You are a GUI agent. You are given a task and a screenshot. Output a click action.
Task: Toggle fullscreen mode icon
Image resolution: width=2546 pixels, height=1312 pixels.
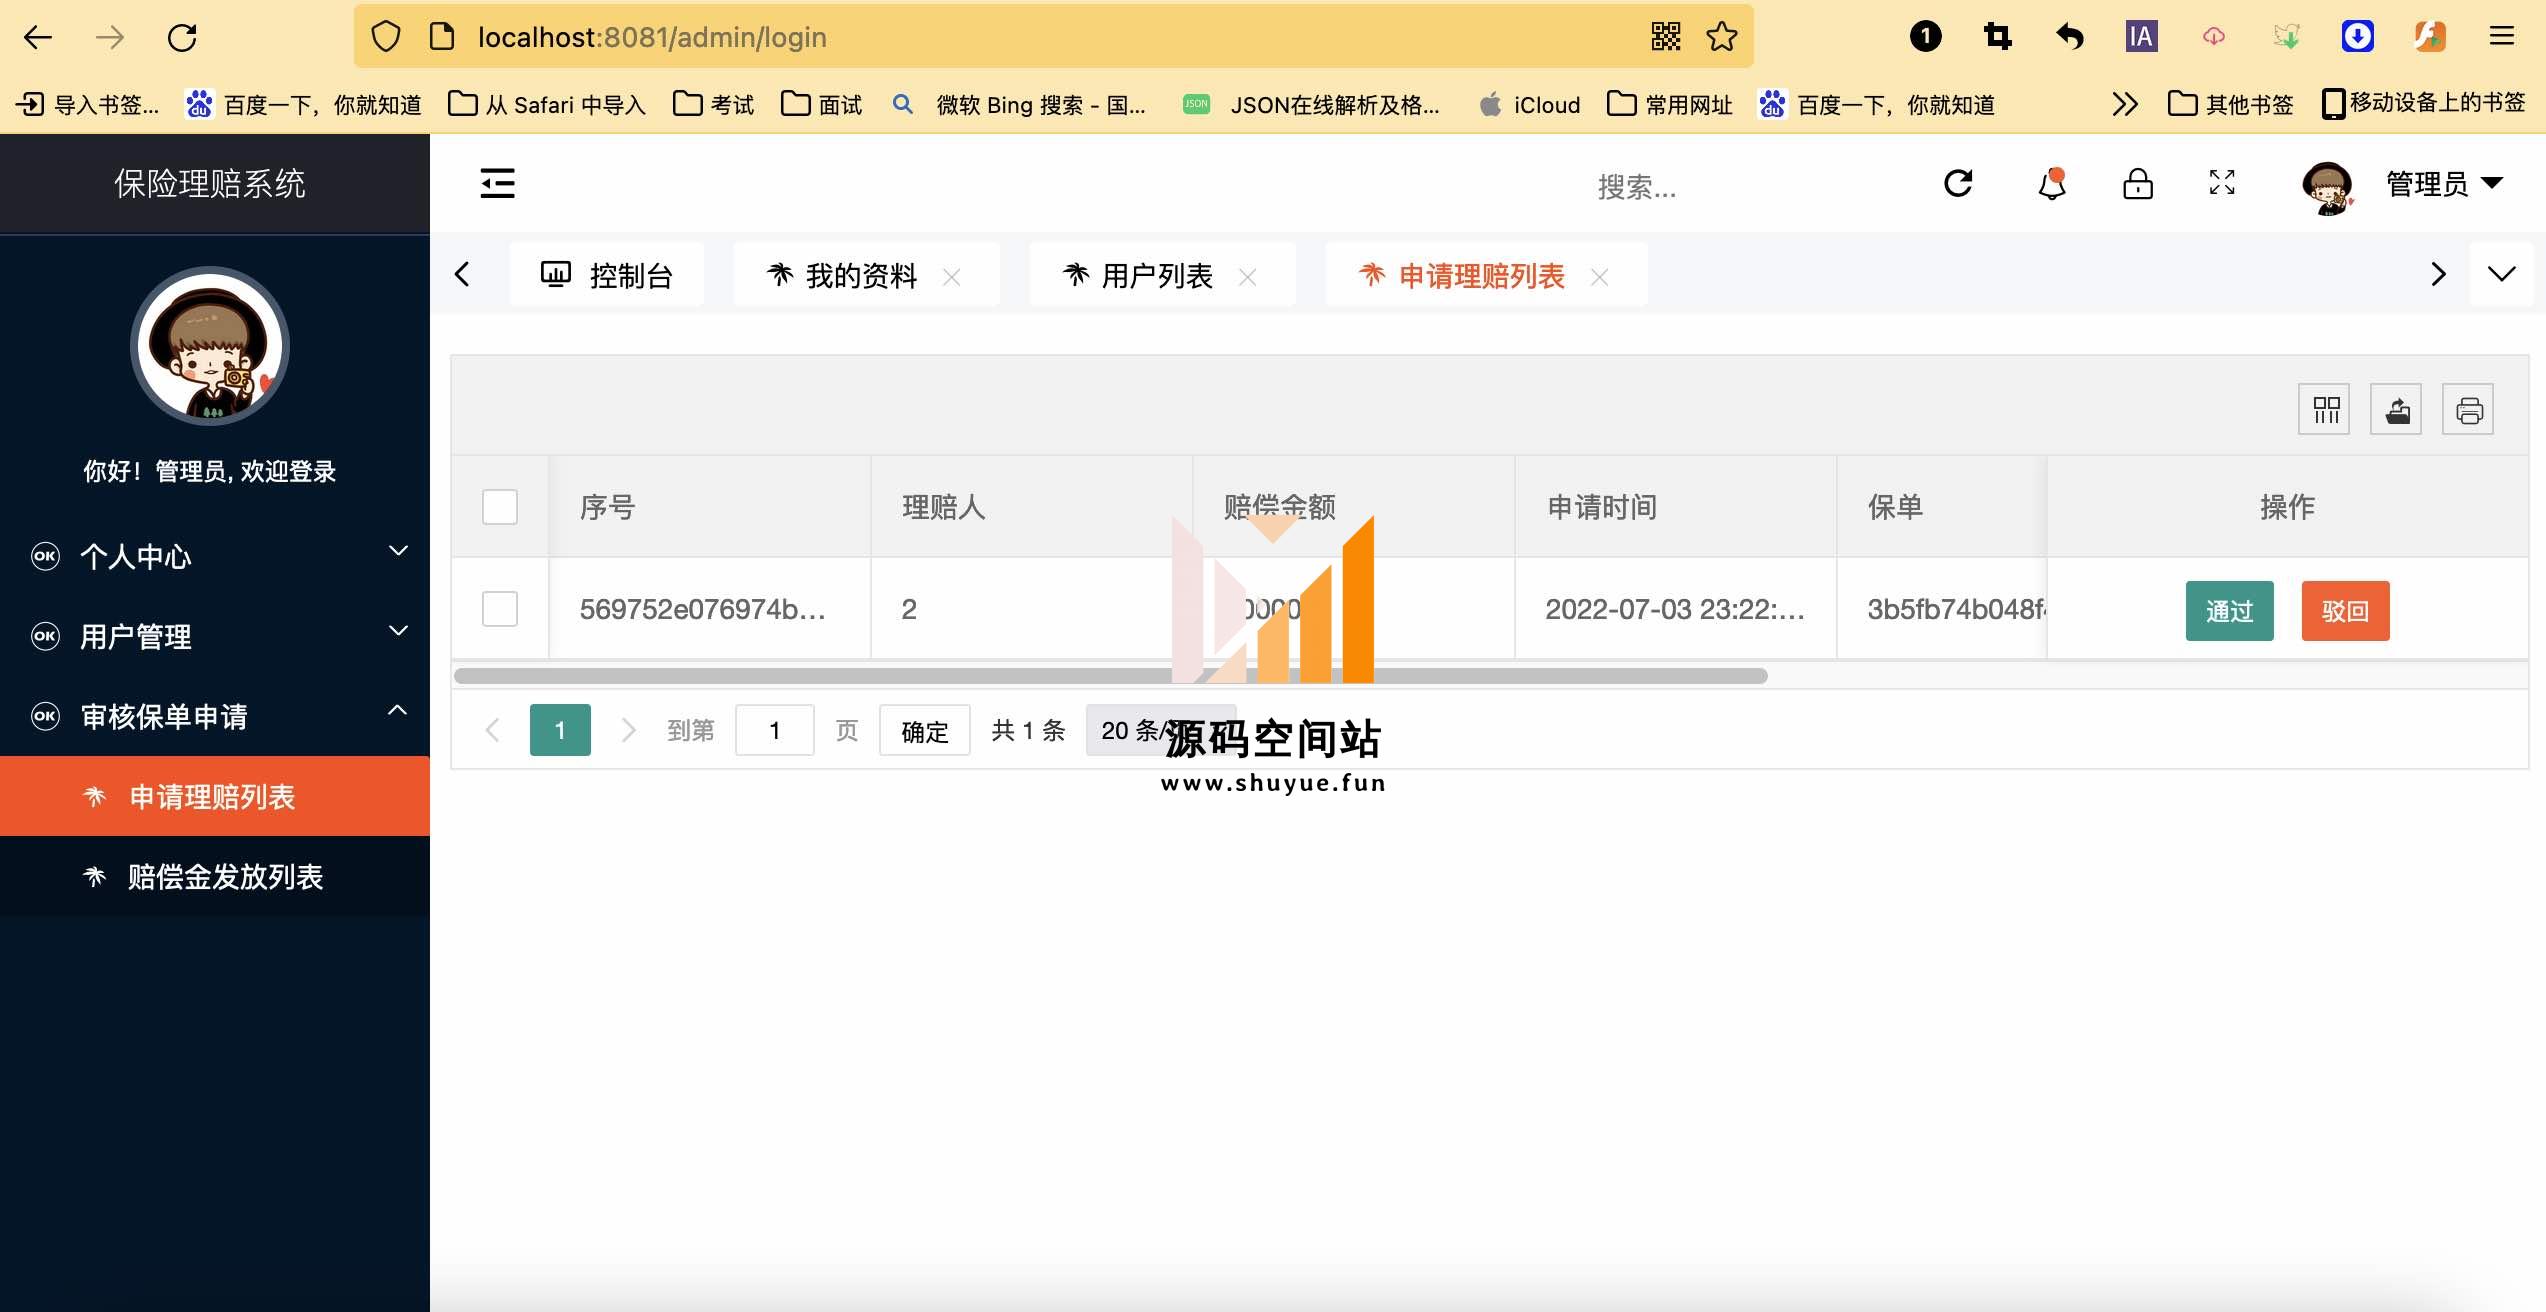pos(2222,182)
